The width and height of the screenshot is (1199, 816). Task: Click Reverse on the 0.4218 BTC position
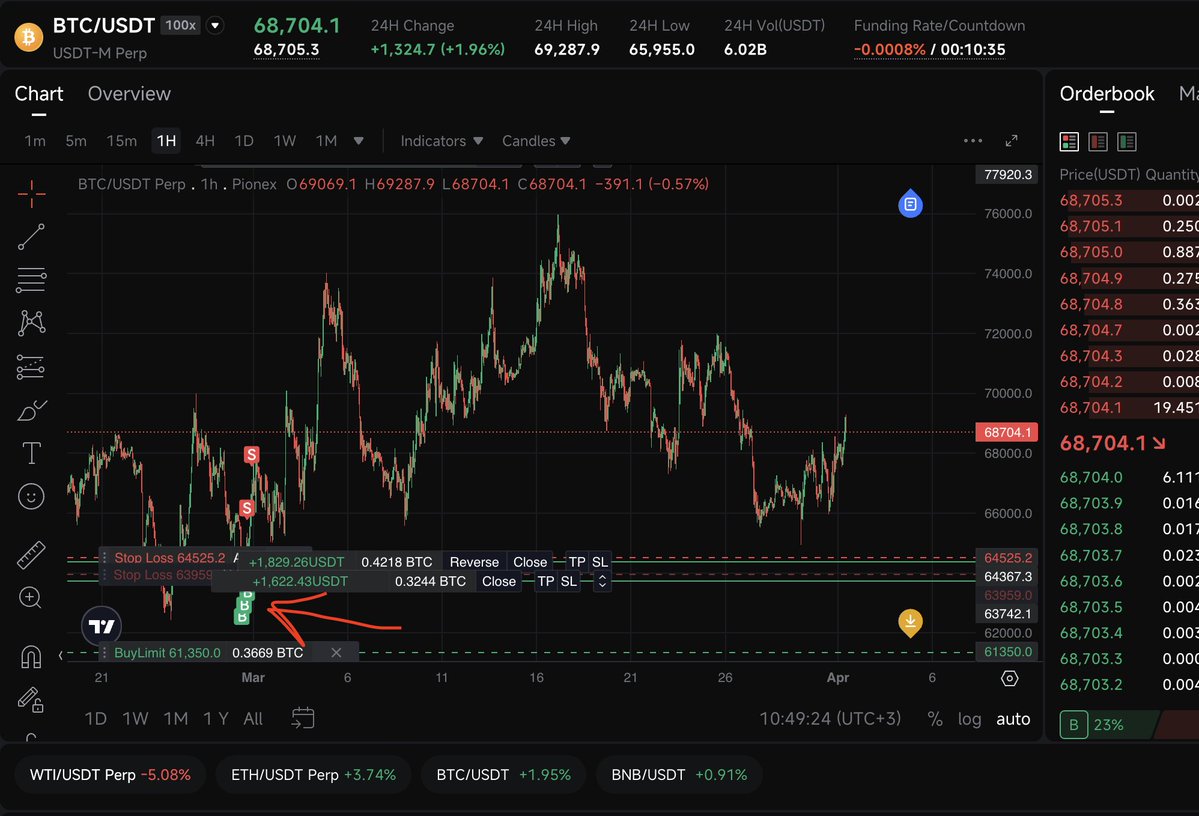(474, 562)
